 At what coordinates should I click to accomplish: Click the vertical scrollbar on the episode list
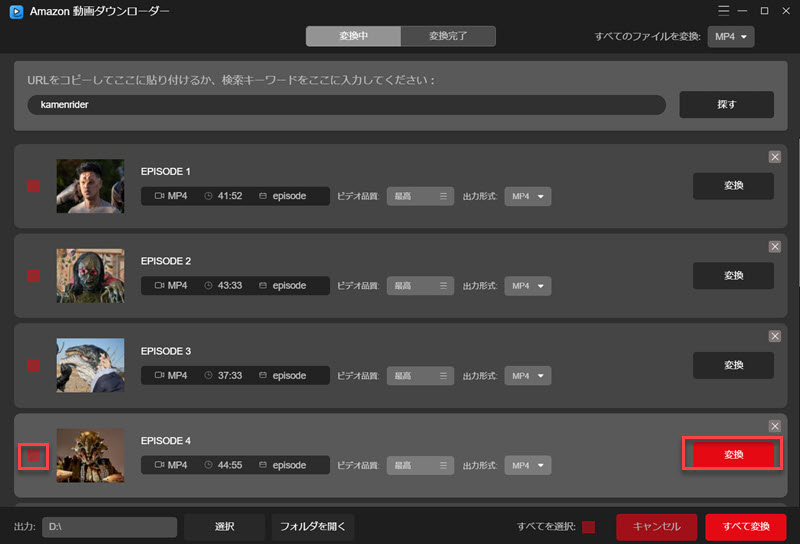[798, 212]
